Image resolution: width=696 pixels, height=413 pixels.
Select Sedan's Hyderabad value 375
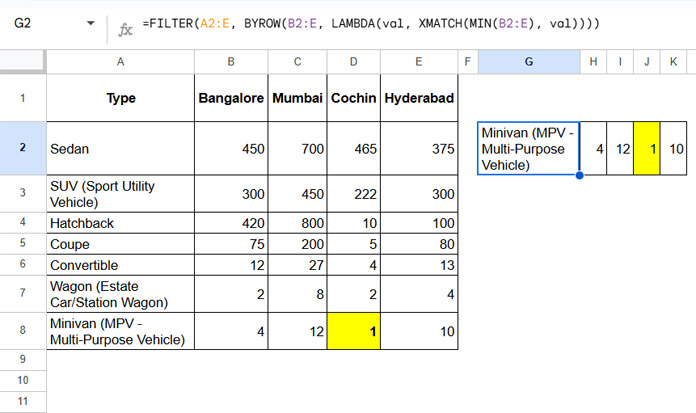(419, 148)
